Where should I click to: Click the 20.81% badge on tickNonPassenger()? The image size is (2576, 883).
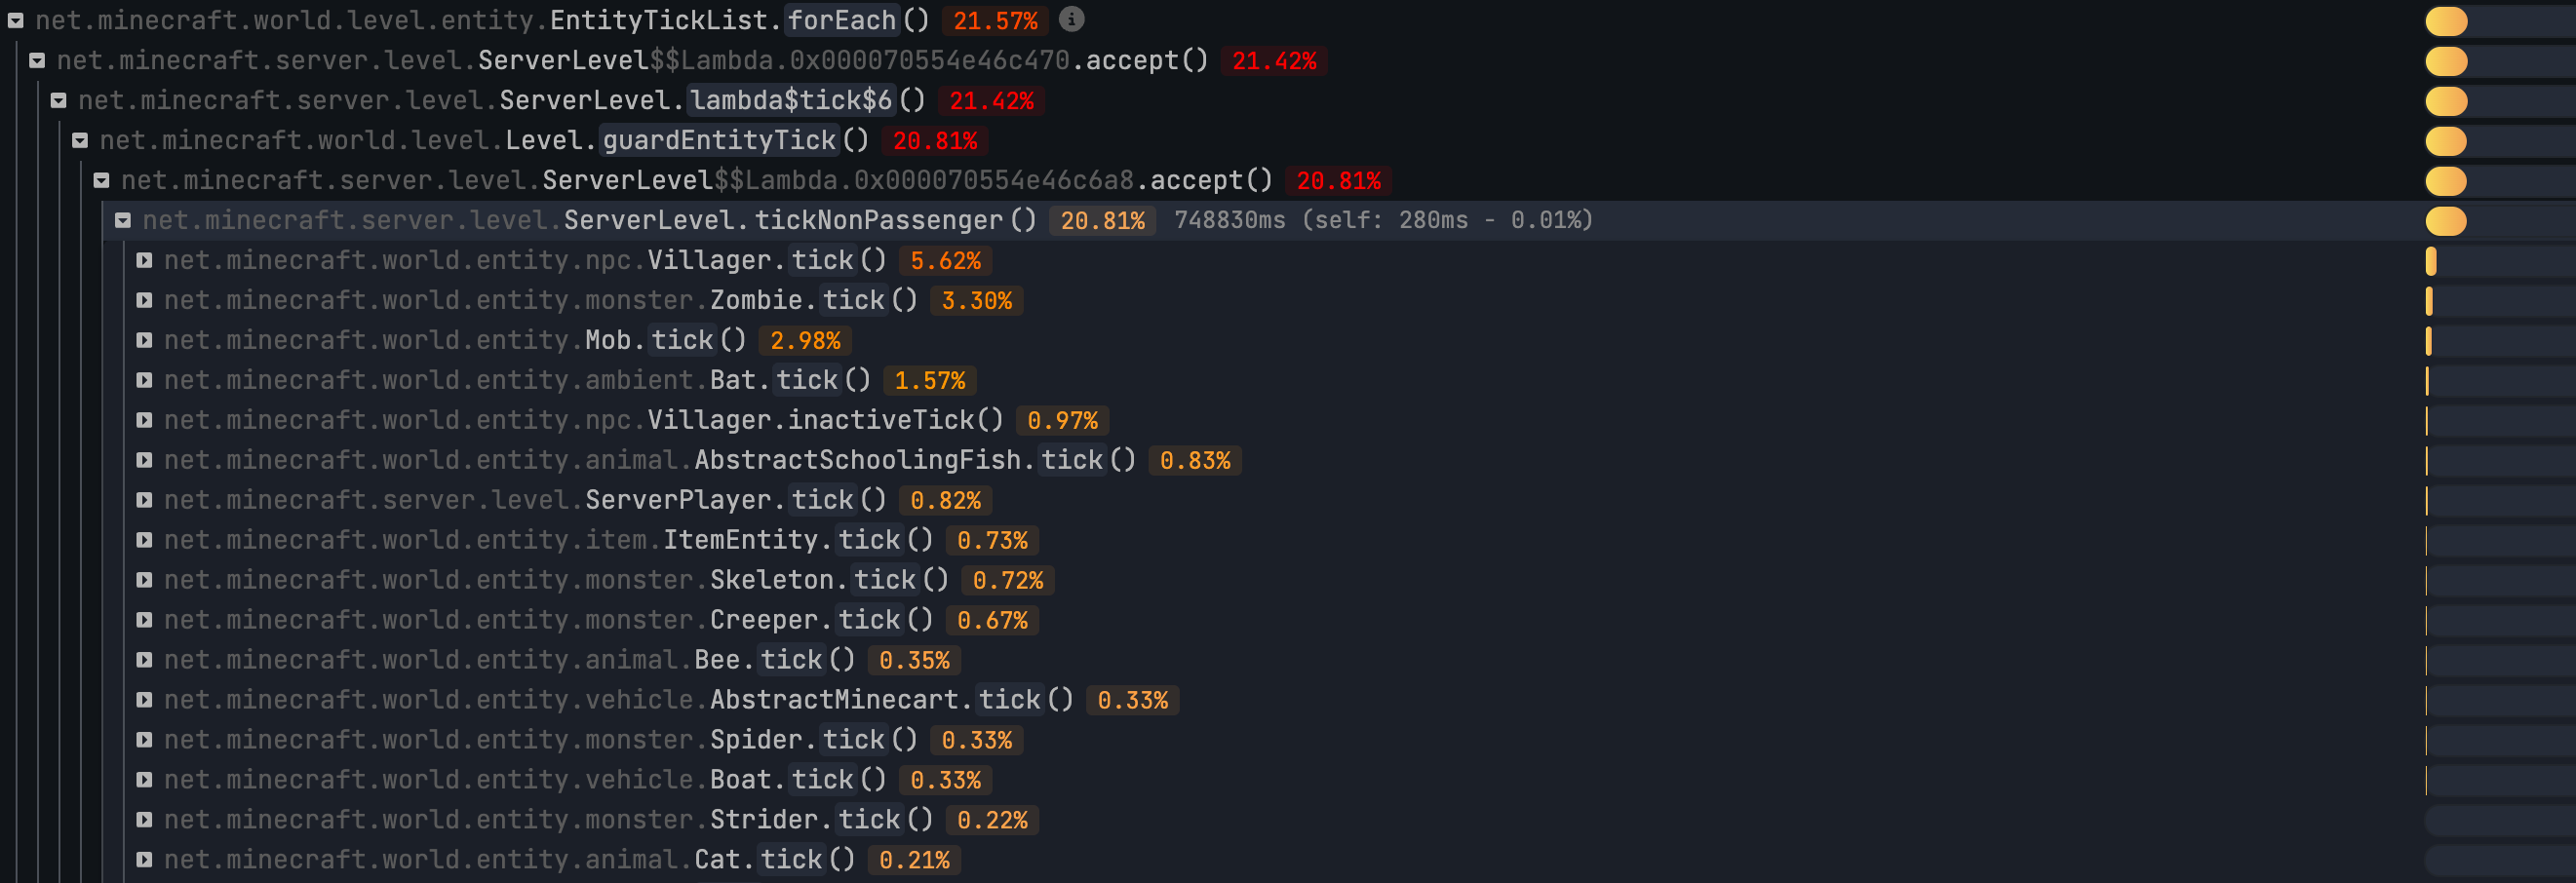tap(1102, 221)
